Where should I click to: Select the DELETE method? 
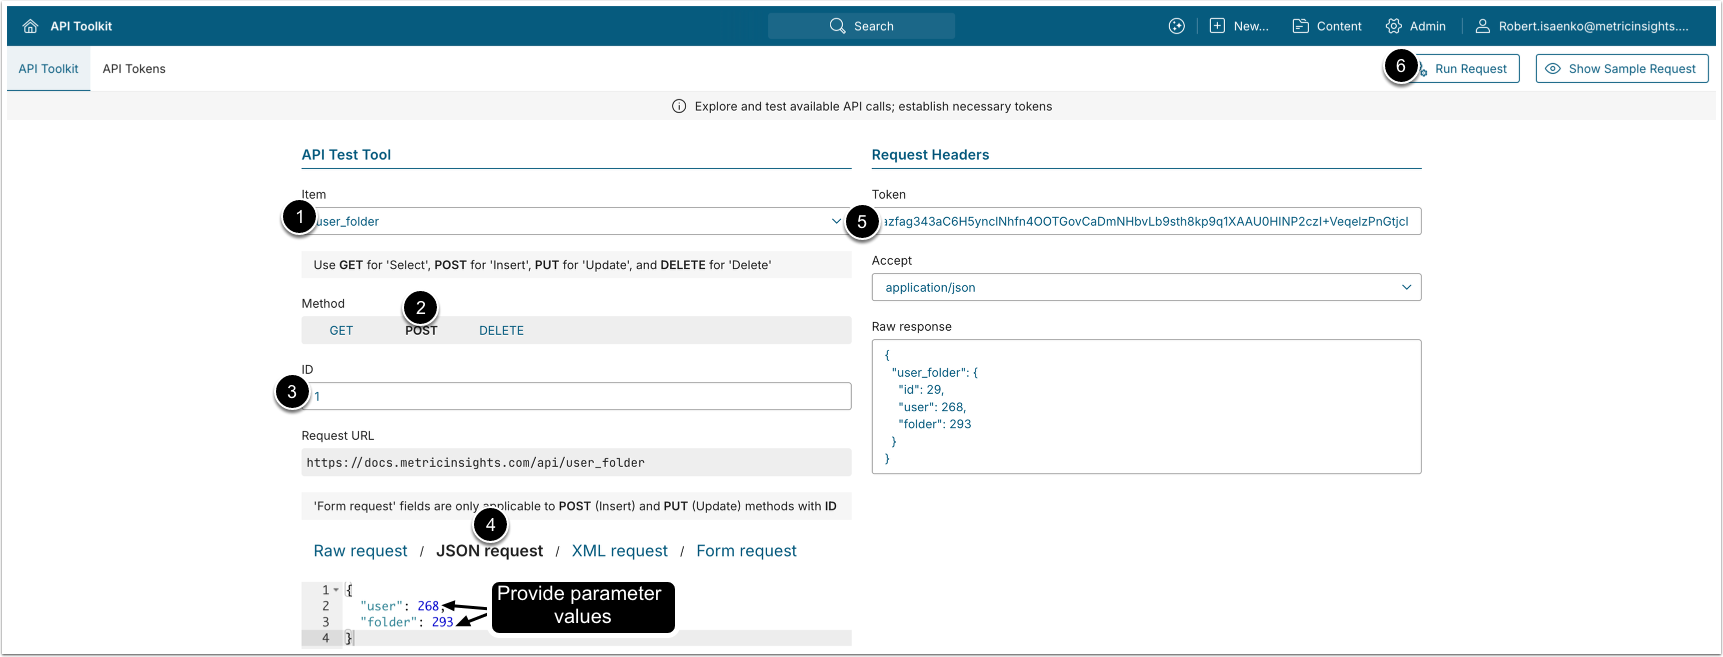[x=501, y=330]
